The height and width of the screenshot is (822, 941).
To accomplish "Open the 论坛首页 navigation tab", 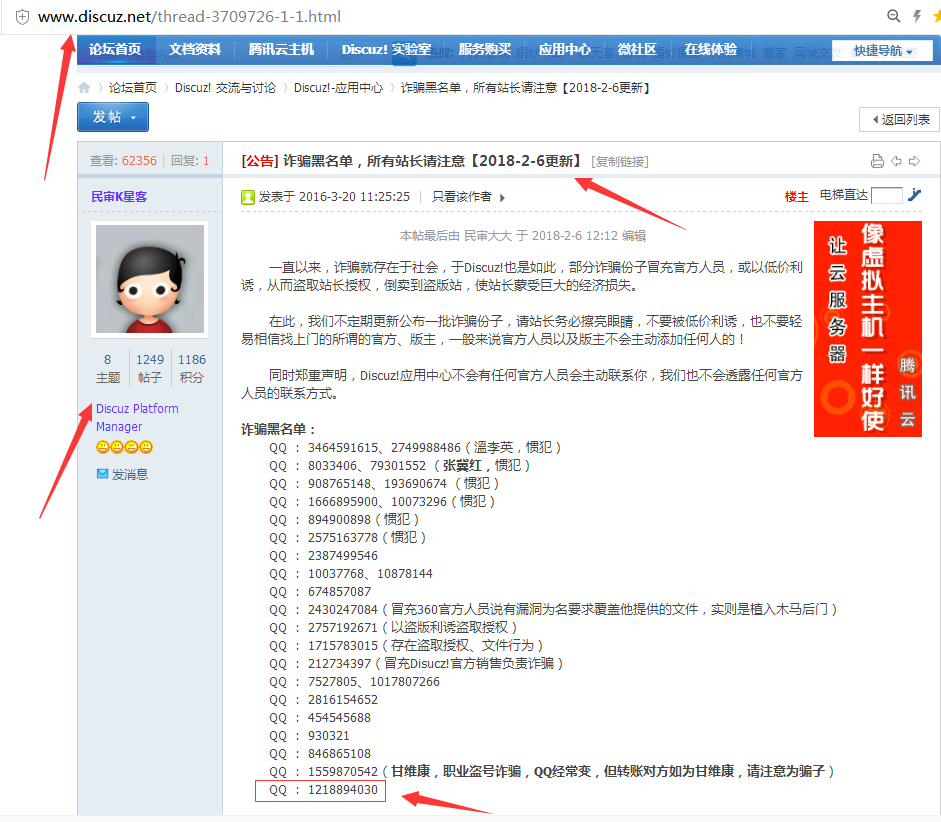I will (115, 49).
